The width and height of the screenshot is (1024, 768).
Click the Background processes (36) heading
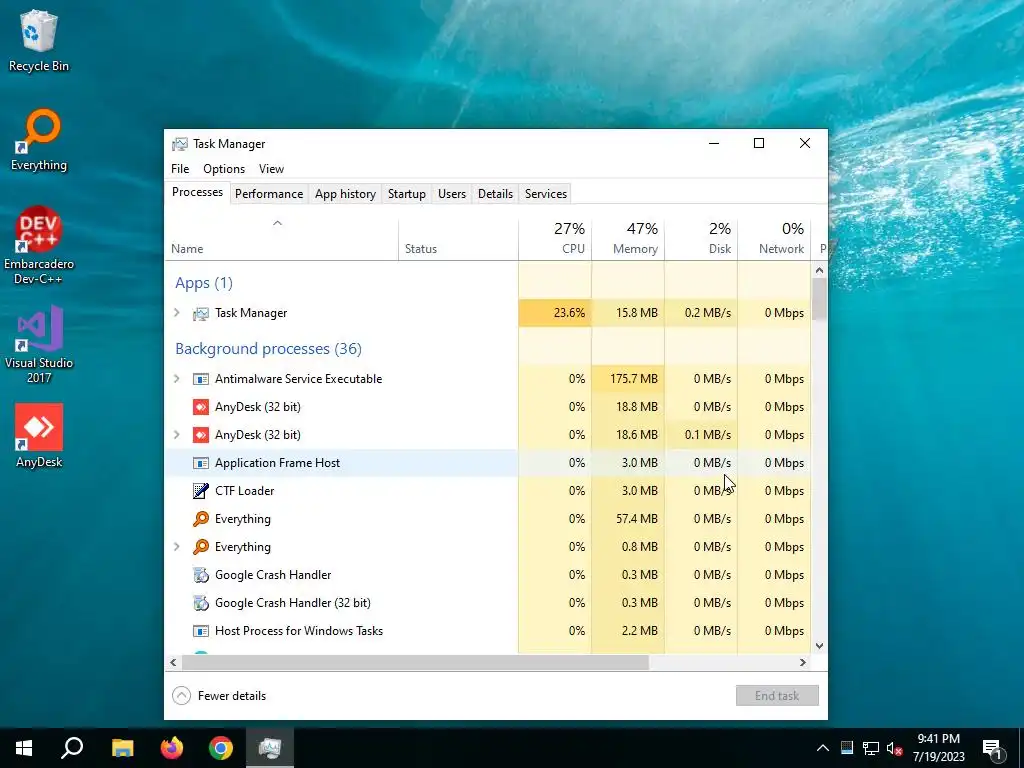[x=268, y=349]
